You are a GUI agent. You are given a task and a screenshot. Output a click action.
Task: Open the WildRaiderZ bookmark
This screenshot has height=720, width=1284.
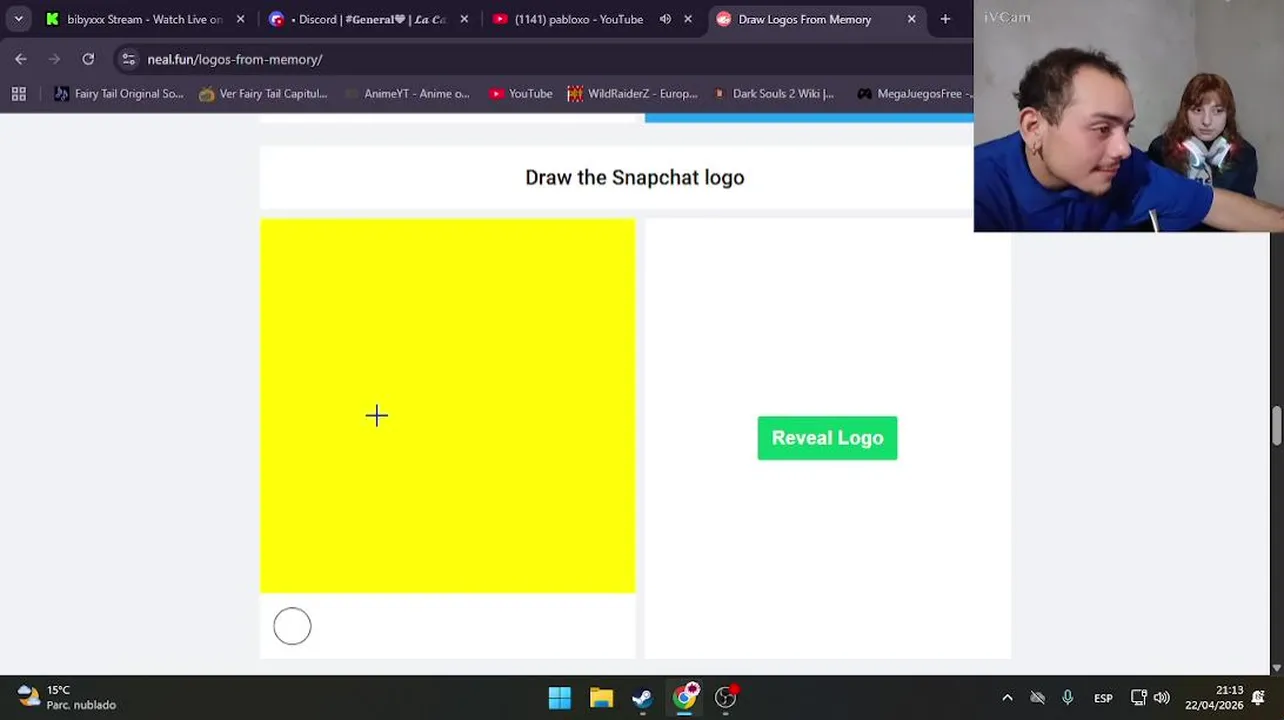coord(632,94)
